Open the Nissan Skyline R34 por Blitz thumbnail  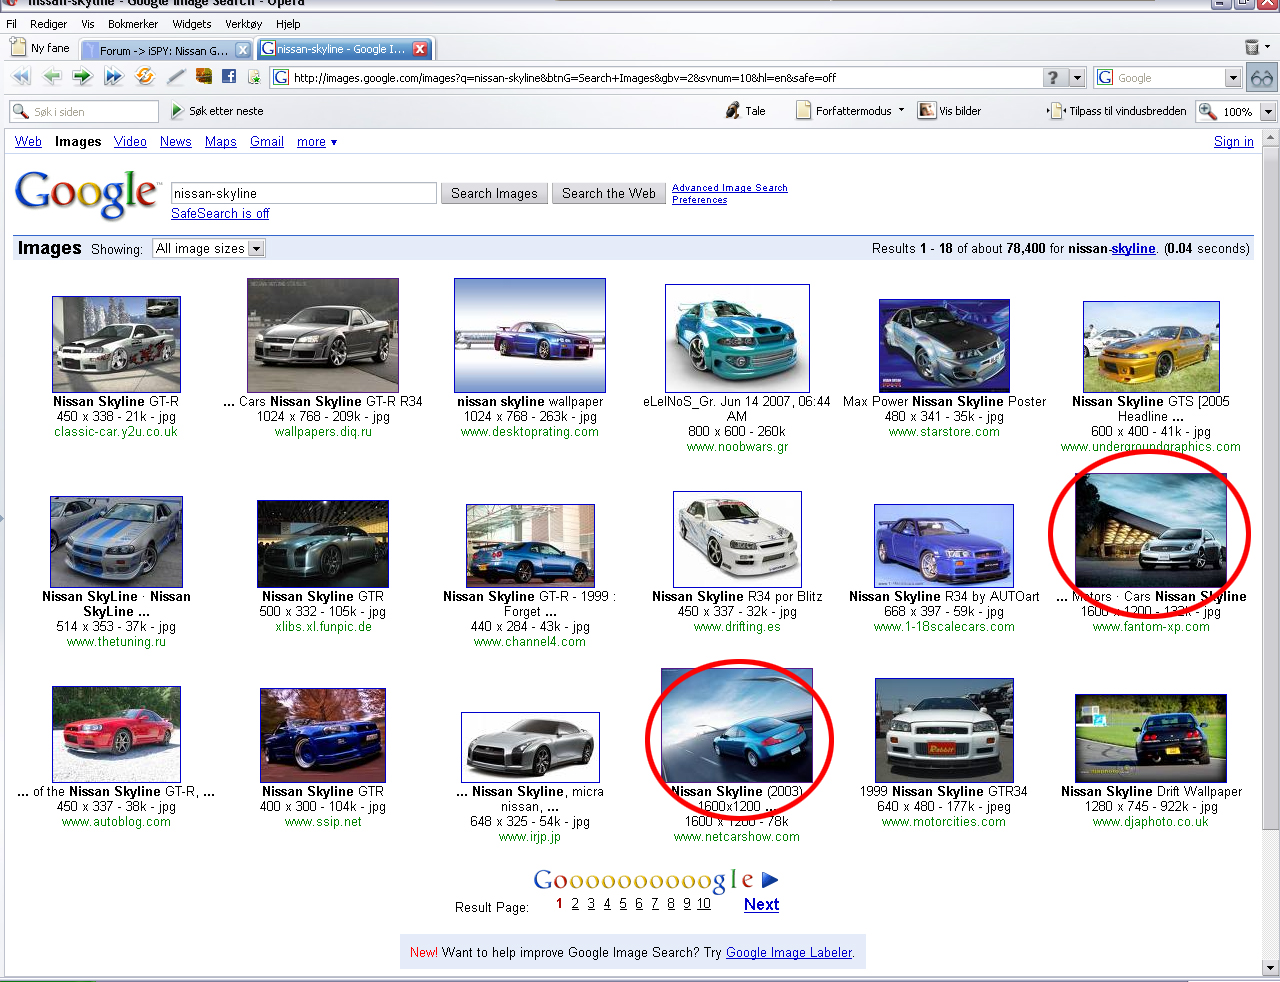[x=737, y=539]
